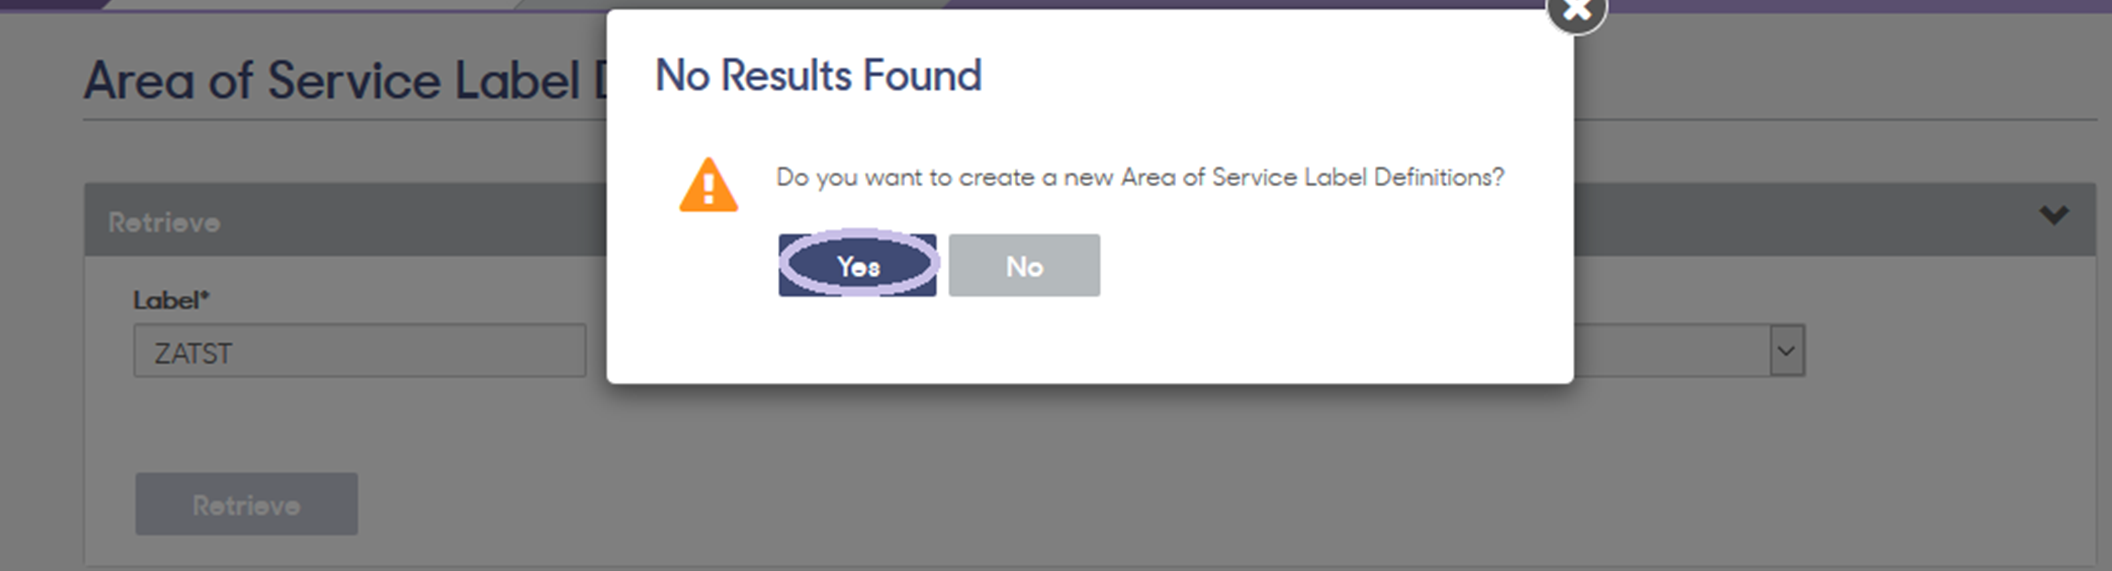The image size is (2112, 571).
Task: Click the Retrieve section header title
Action: click(164, 222)
